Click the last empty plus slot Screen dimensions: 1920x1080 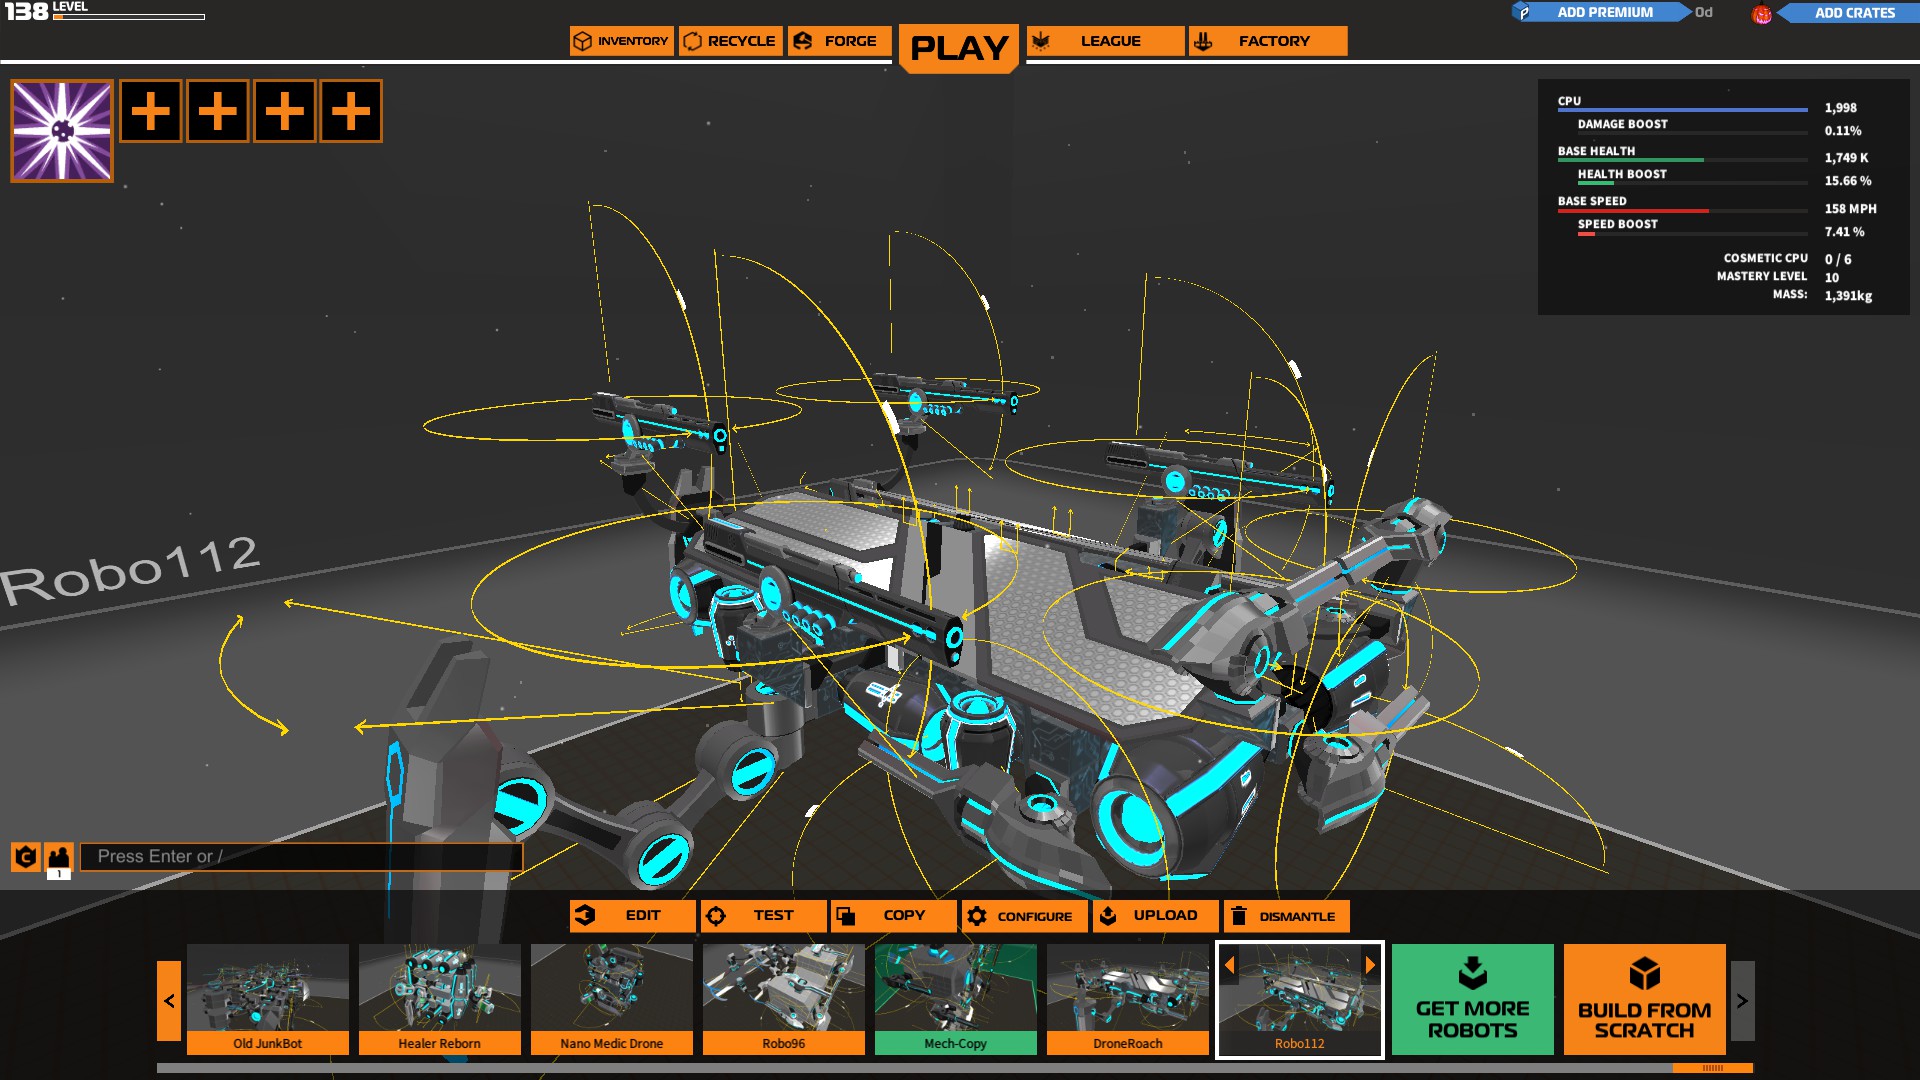(351, 111)
